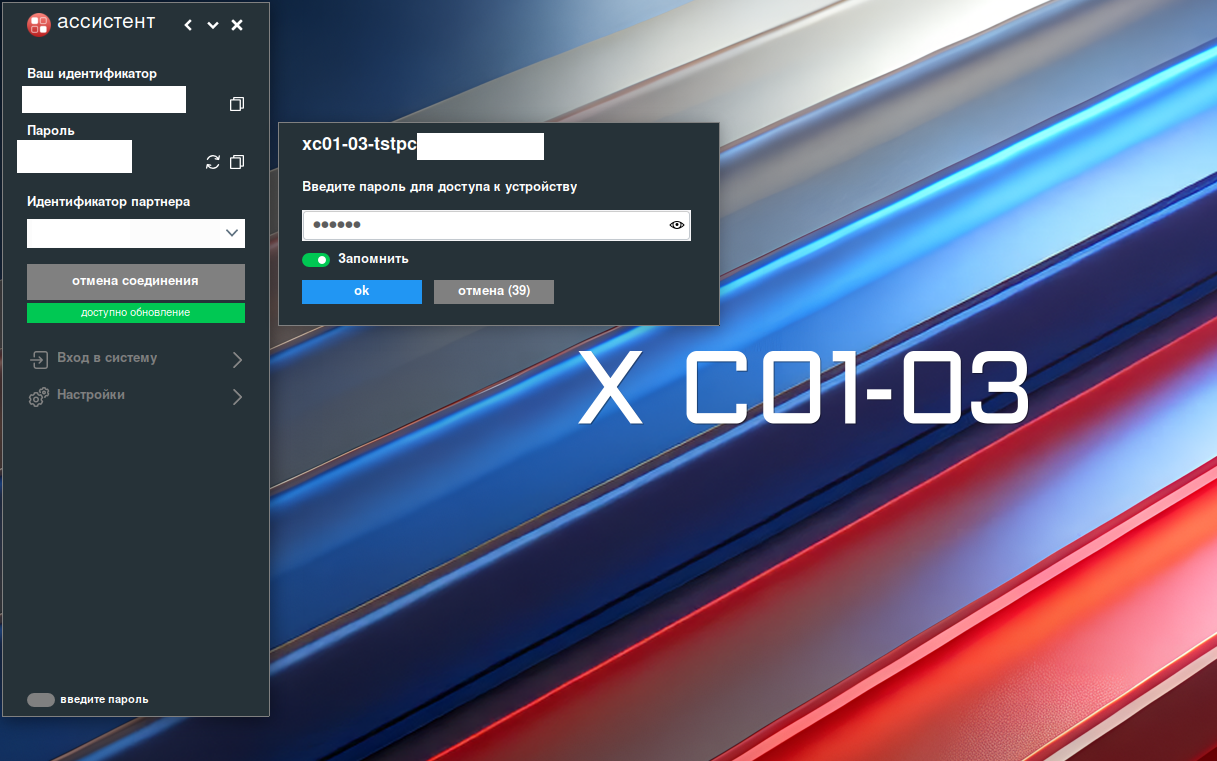Click the Ассистент logo icon
This screenshot has width=1217, height=761.
click(39, 25)
